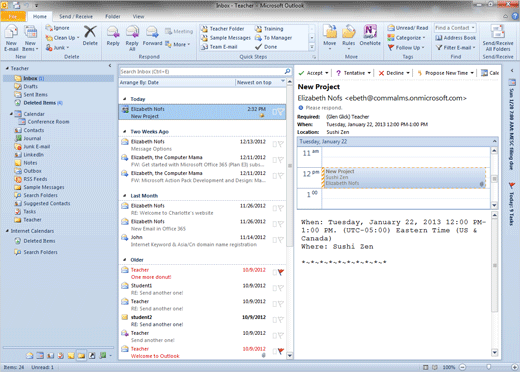The width and height of the screenshot is (520, 372).
Task: Collapse the Internet Calendars tree node
Action: (x=7, y=231)
